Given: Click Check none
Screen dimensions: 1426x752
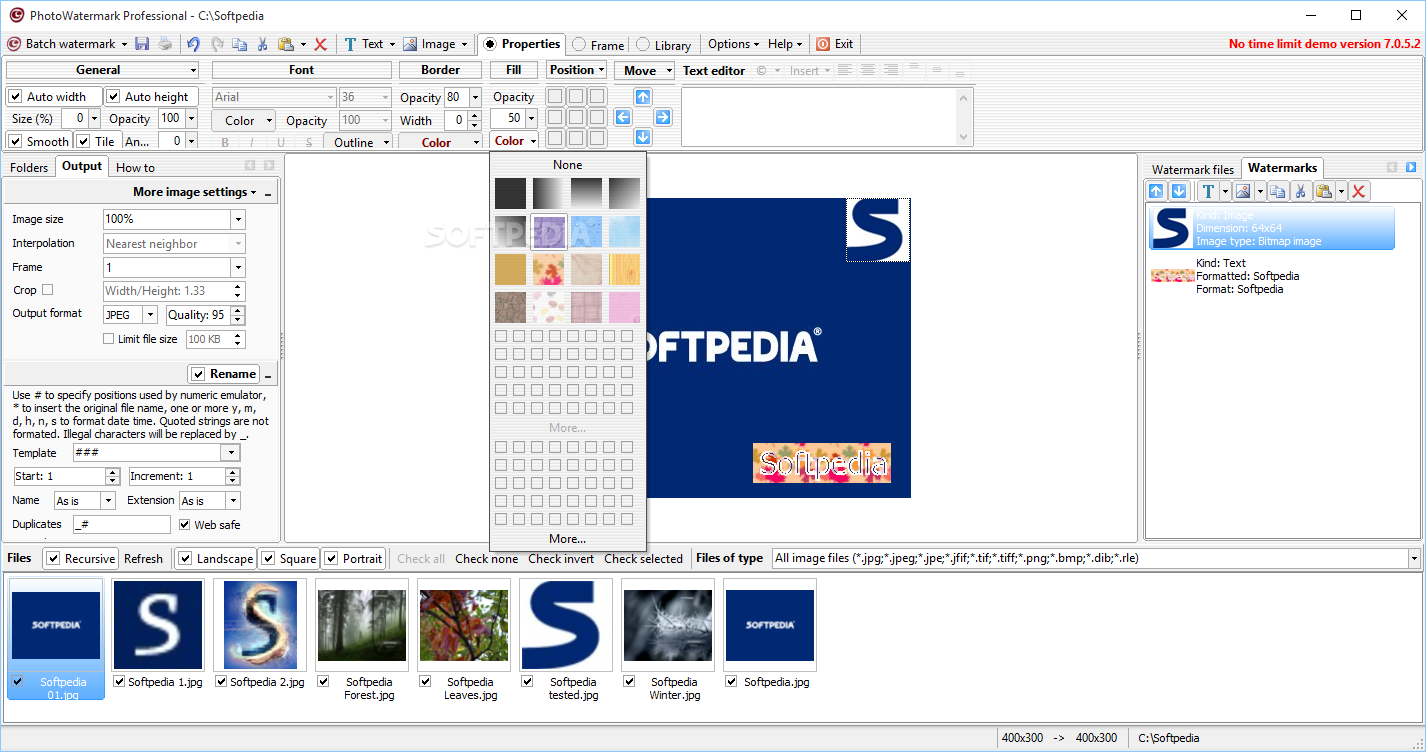Looking at the screenshot, I should [486, 559].
